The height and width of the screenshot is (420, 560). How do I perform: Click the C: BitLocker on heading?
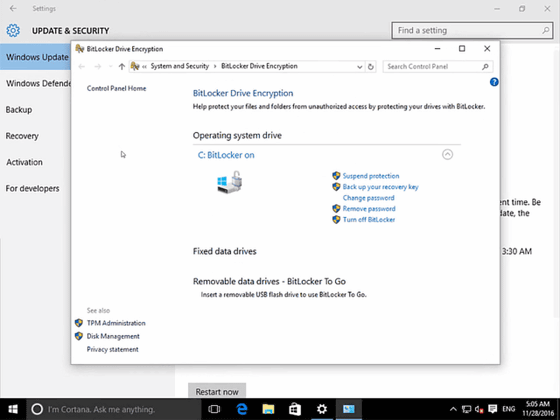pyautogui.click(x=226, y=155)
